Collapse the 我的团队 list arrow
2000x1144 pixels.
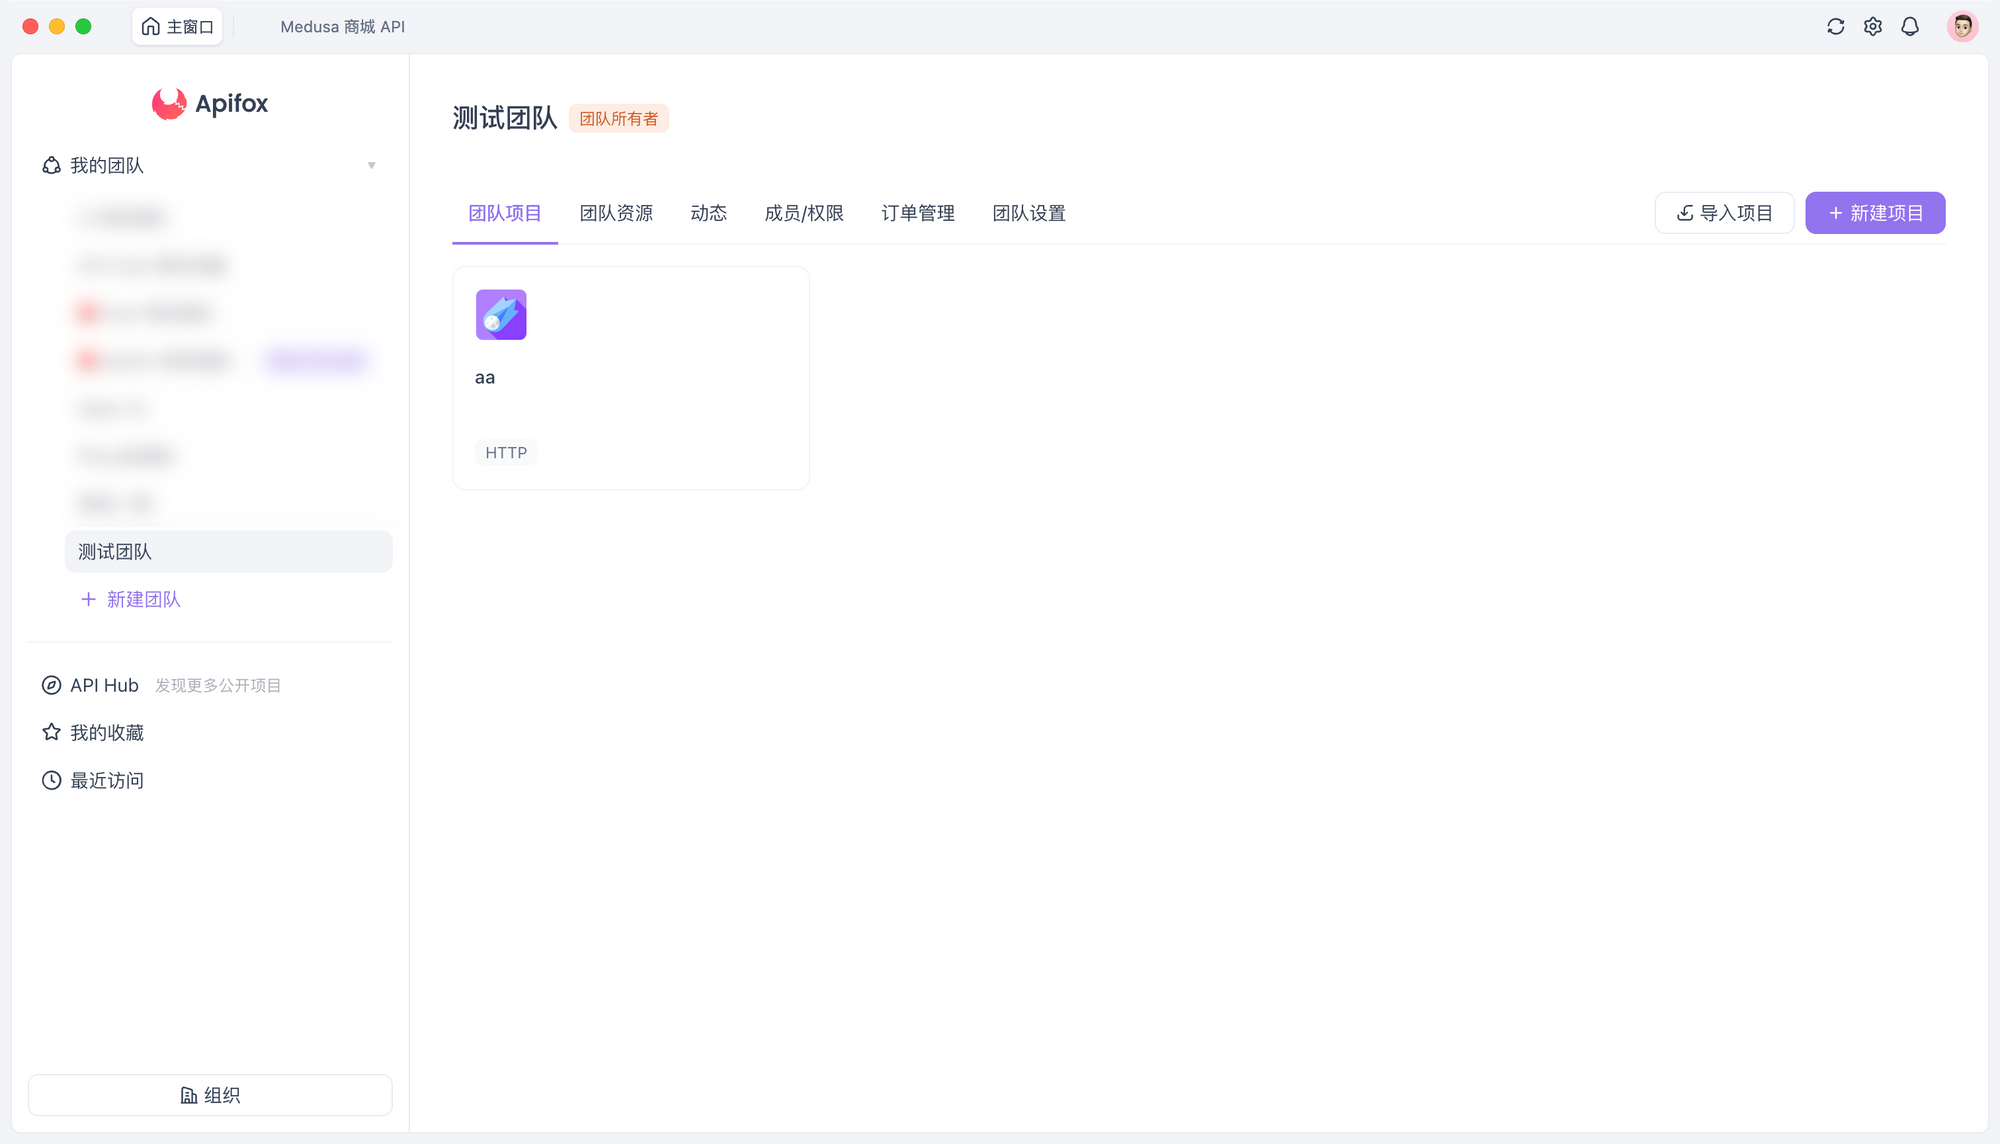pyautogui.click(x=371, y=165)
